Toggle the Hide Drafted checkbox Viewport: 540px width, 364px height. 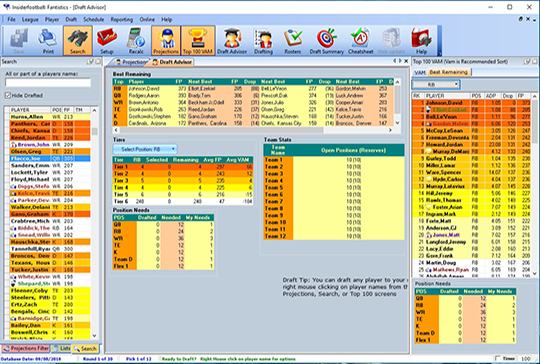[8, 95]
